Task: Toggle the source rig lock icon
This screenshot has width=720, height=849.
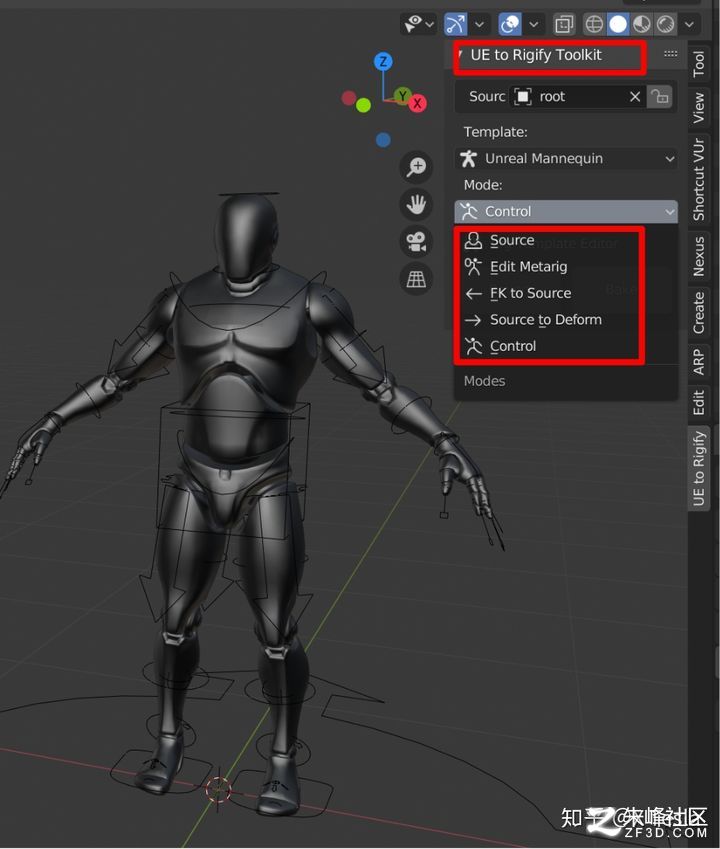Action: pyautogui.click(x=659, y=97)
